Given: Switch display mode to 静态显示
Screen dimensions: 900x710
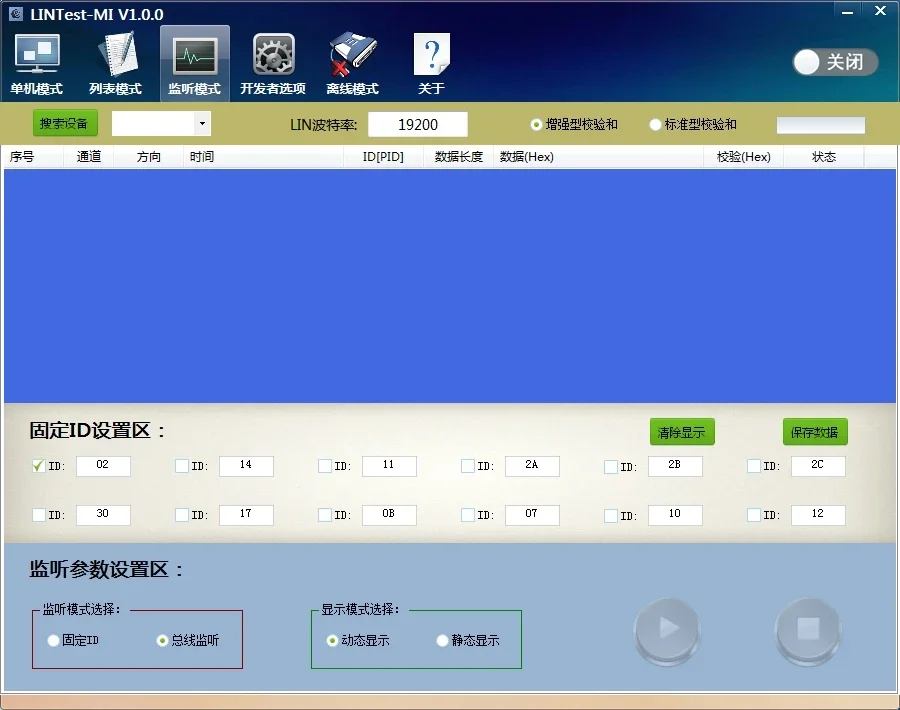Looking at the screenshot, I should [442, 640].
